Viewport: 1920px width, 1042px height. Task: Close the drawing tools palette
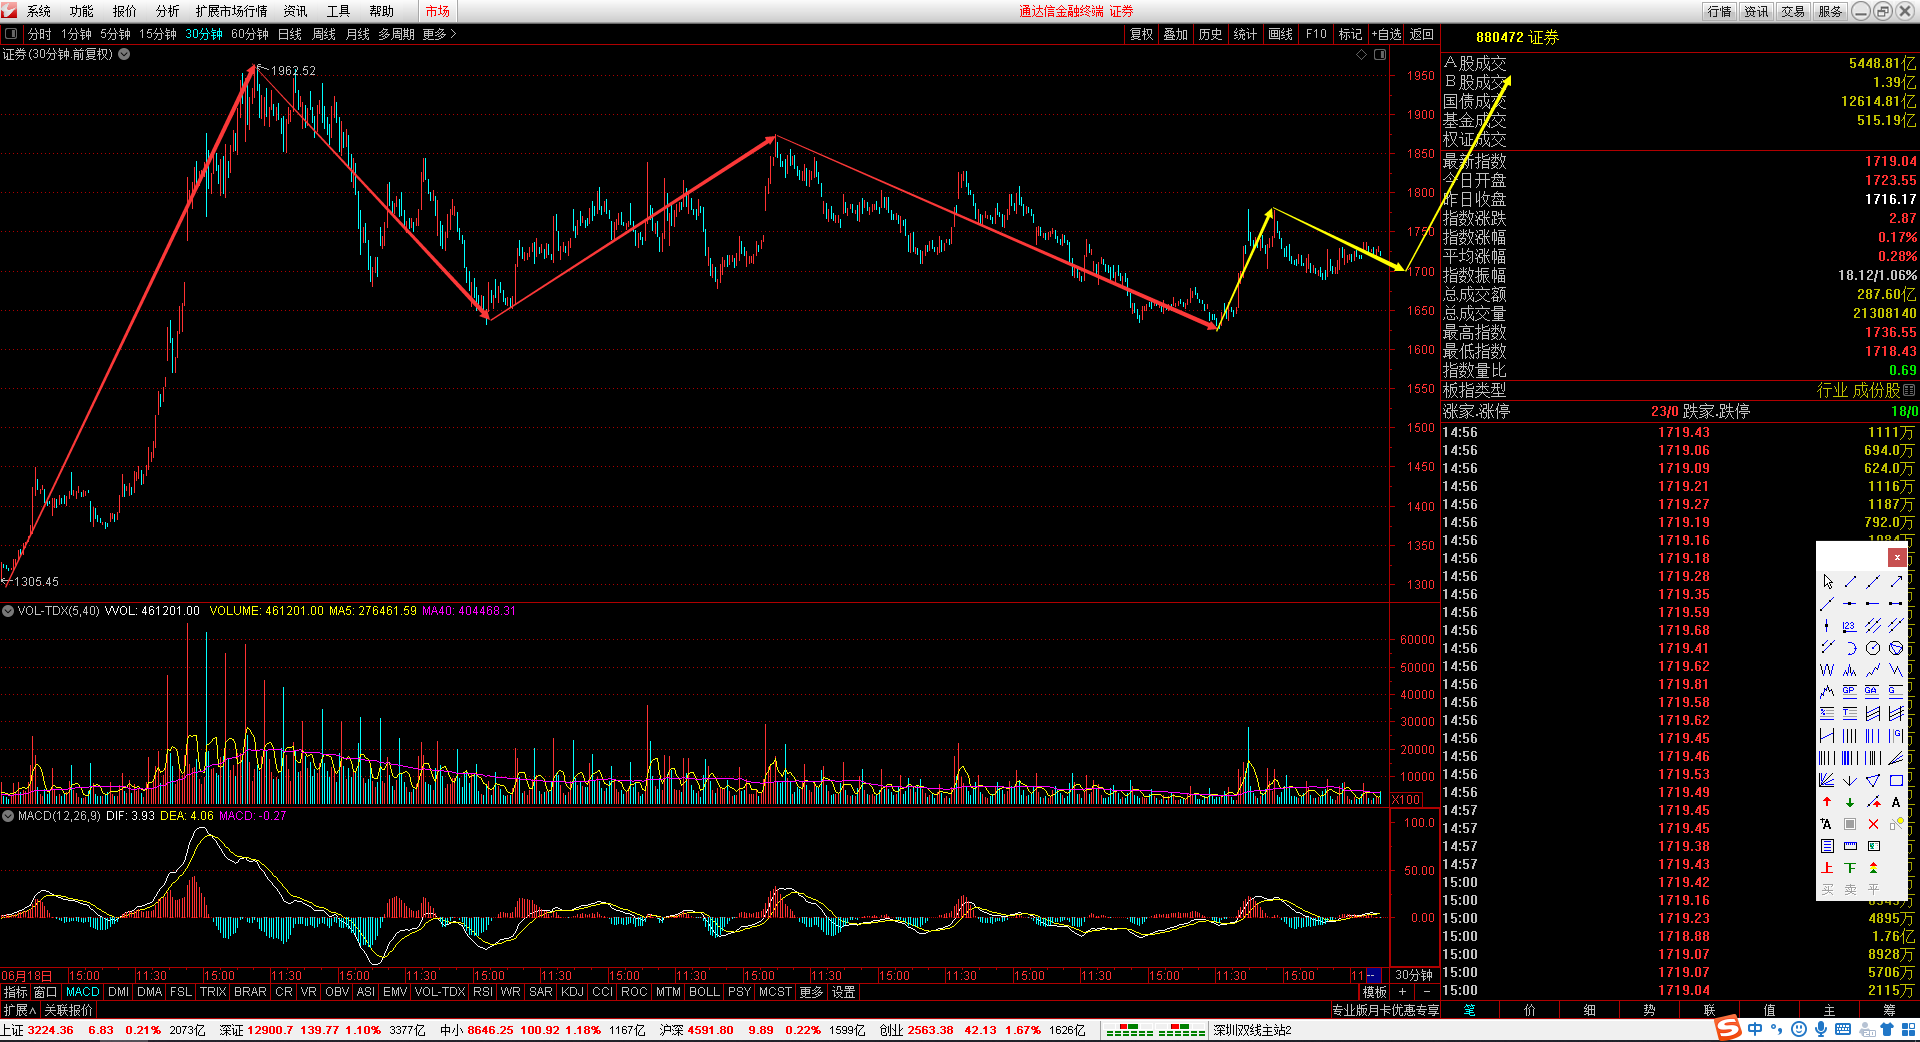[x=1896, y=557]
